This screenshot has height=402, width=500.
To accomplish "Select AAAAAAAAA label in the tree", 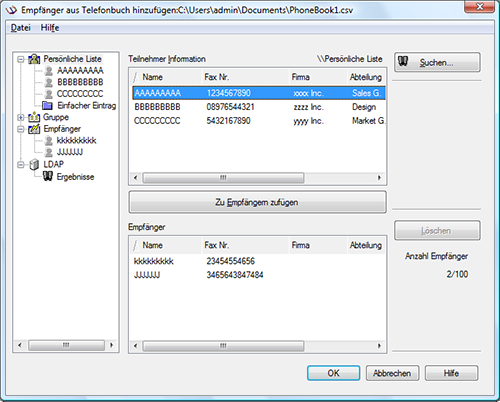I will (x=80, y=71).
